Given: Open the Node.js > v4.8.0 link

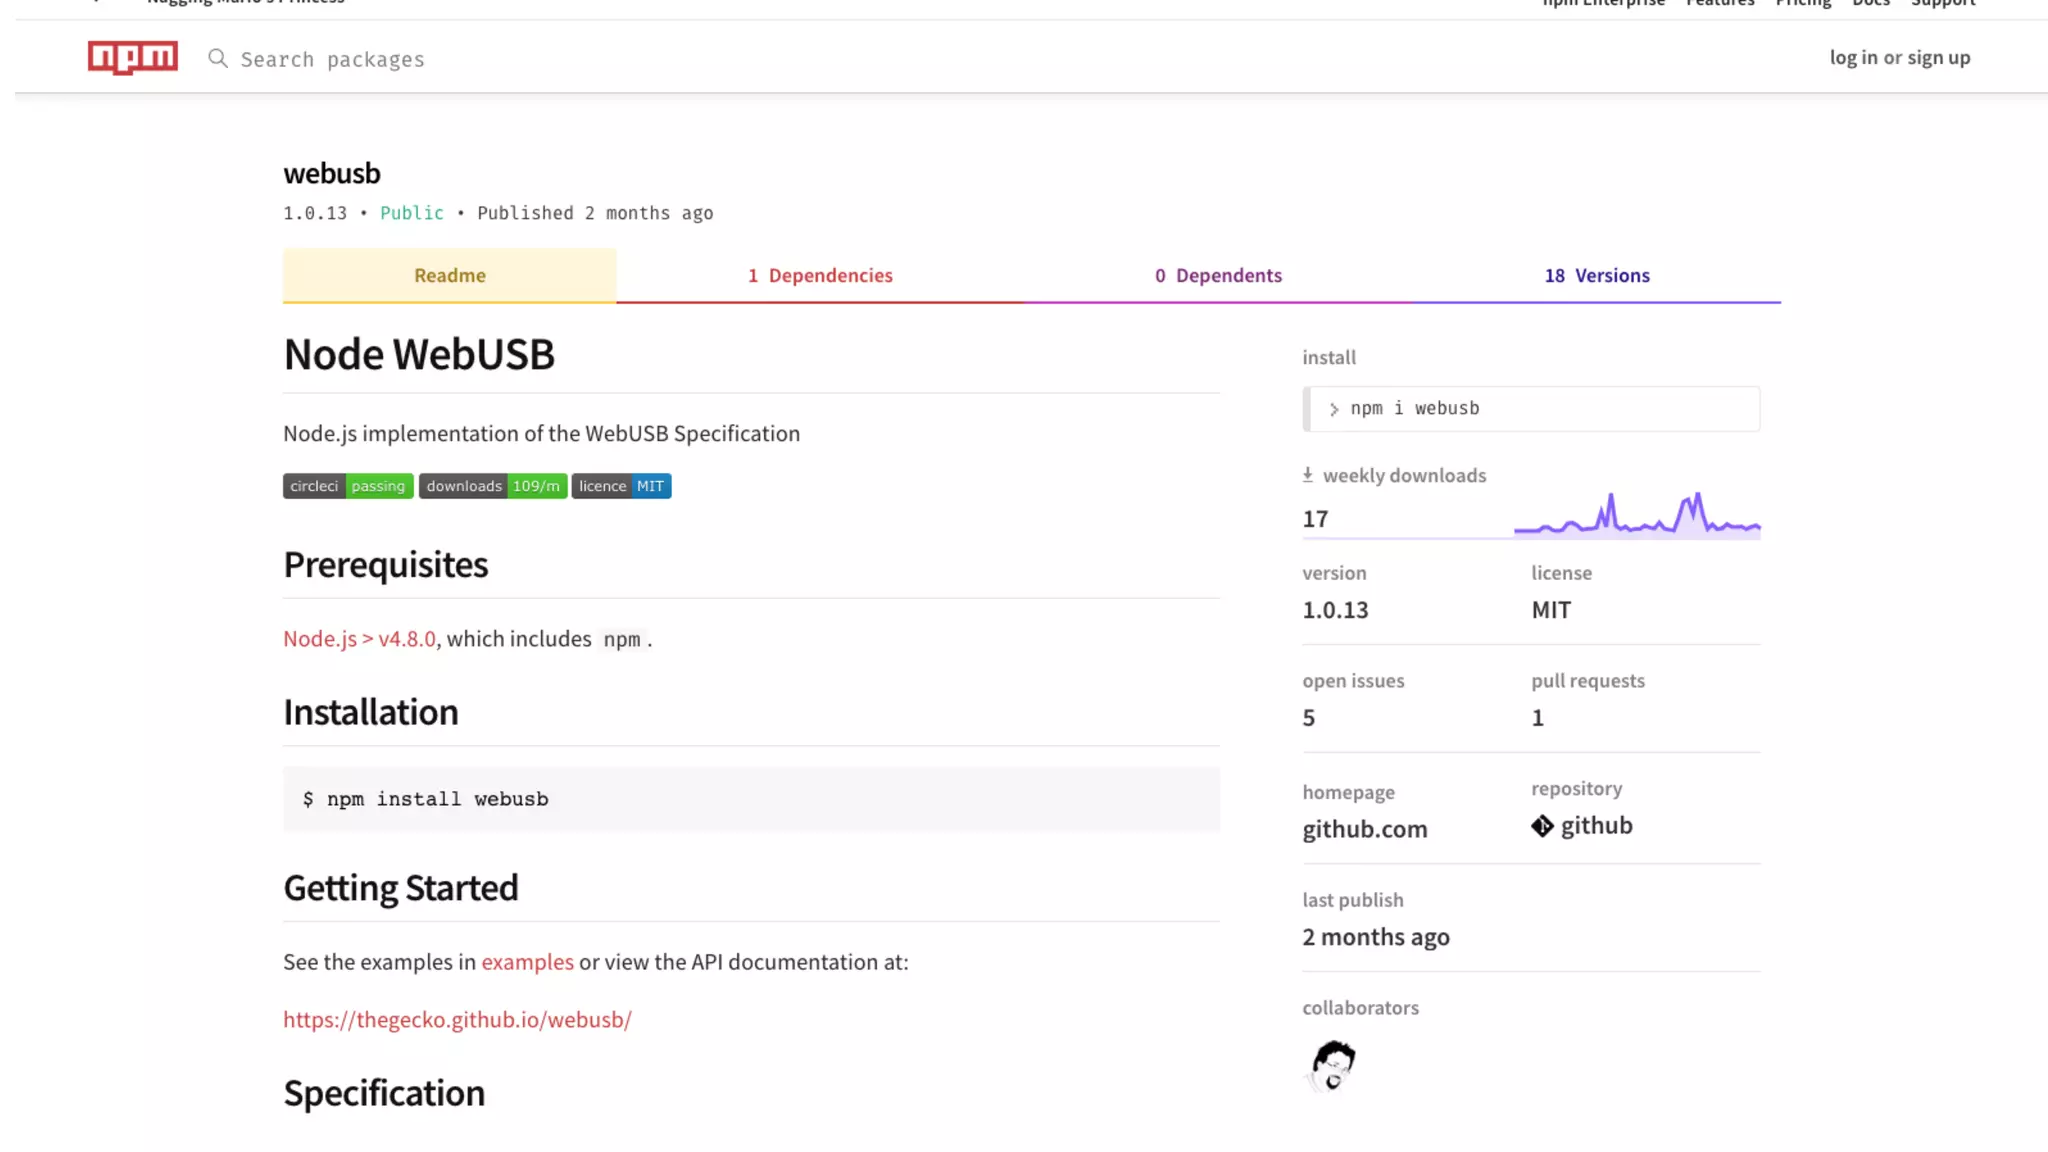Looking at the screenshot, I should 359,639.
